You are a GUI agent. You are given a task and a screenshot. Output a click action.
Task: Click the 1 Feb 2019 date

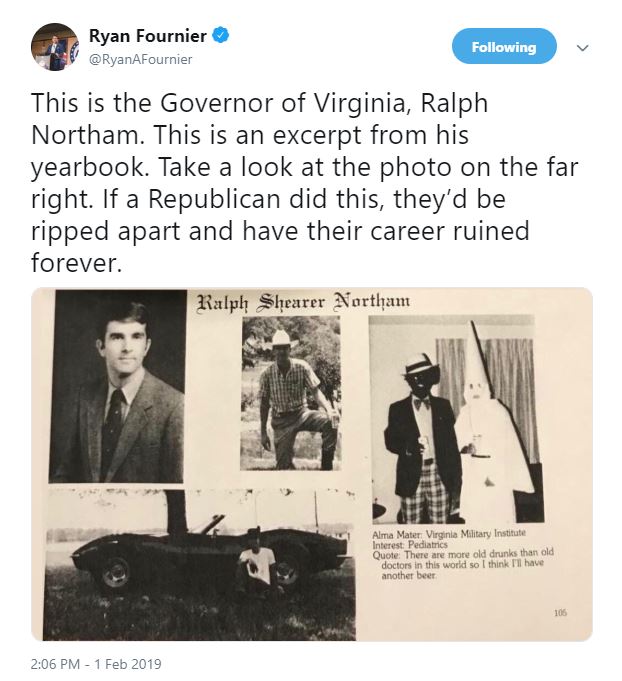point(128,664)
